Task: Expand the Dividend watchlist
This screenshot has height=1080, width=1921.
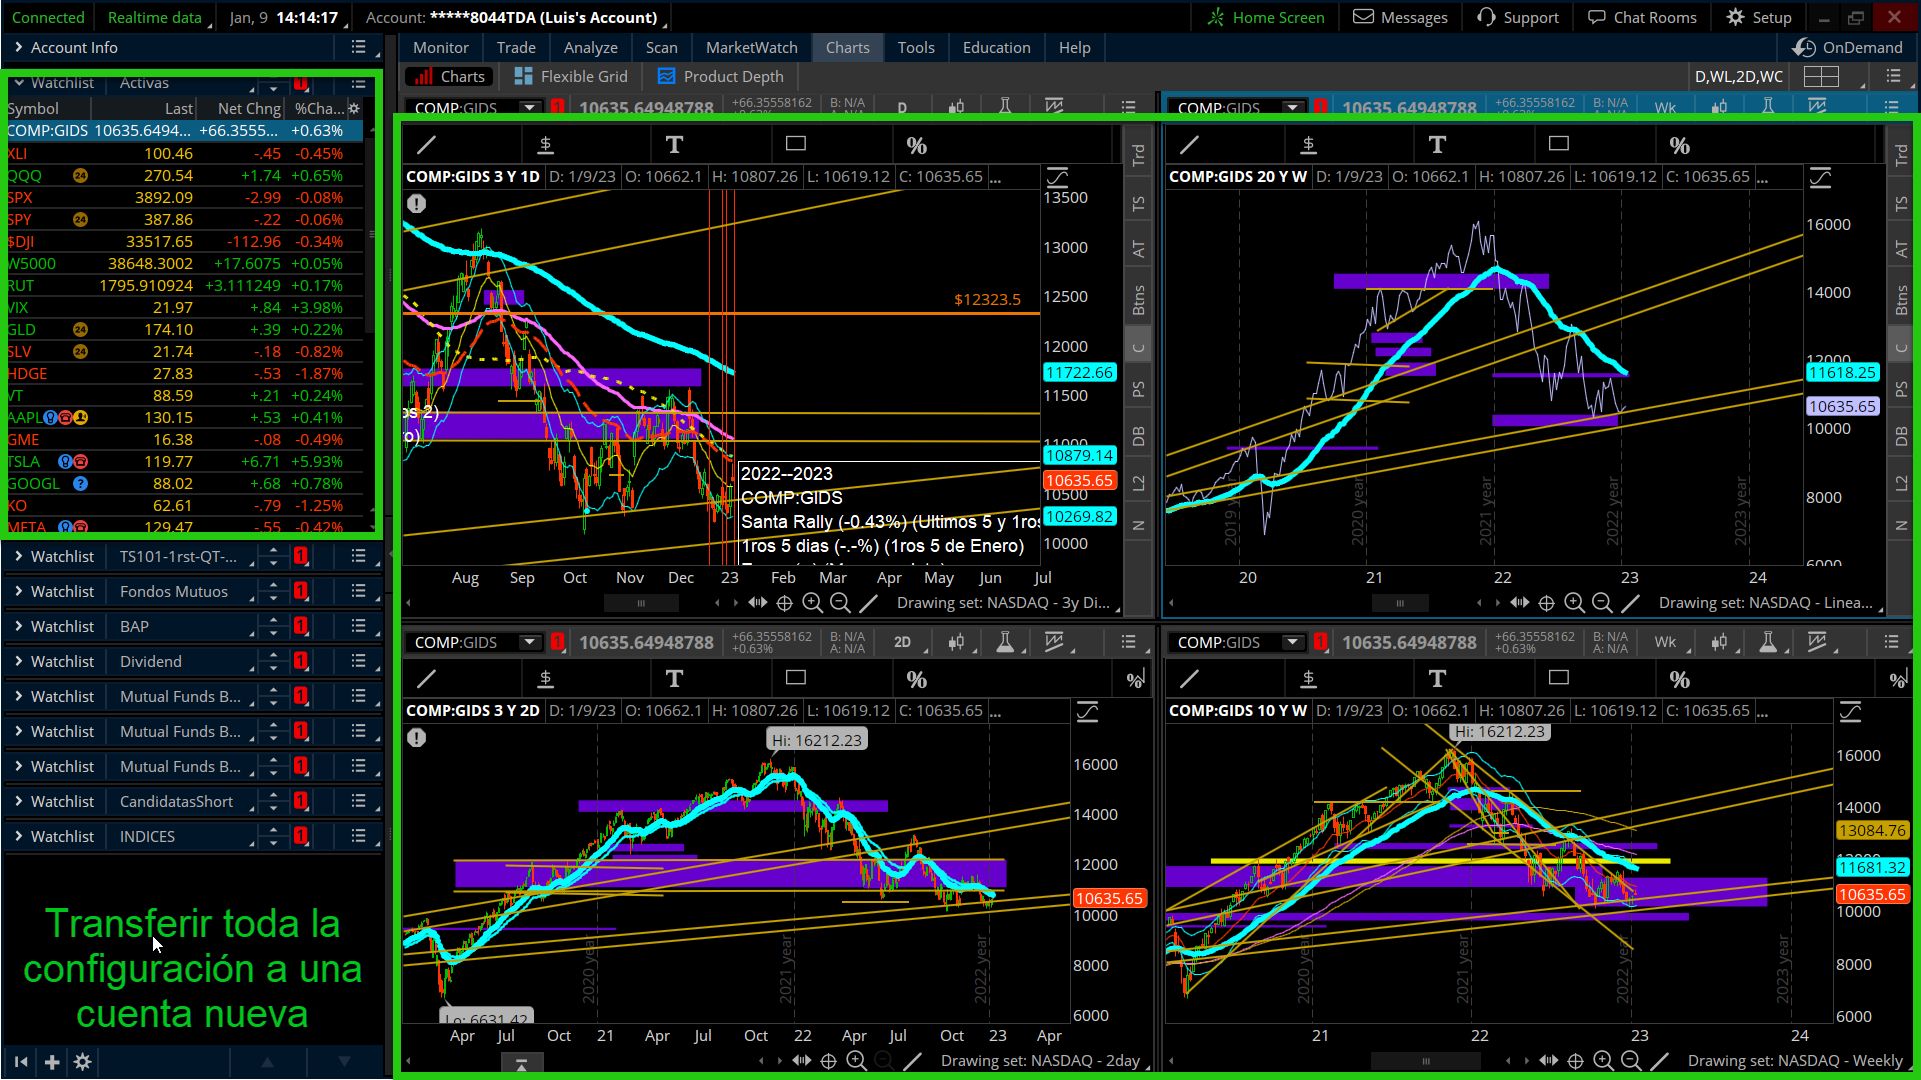Action: point(18,662)
